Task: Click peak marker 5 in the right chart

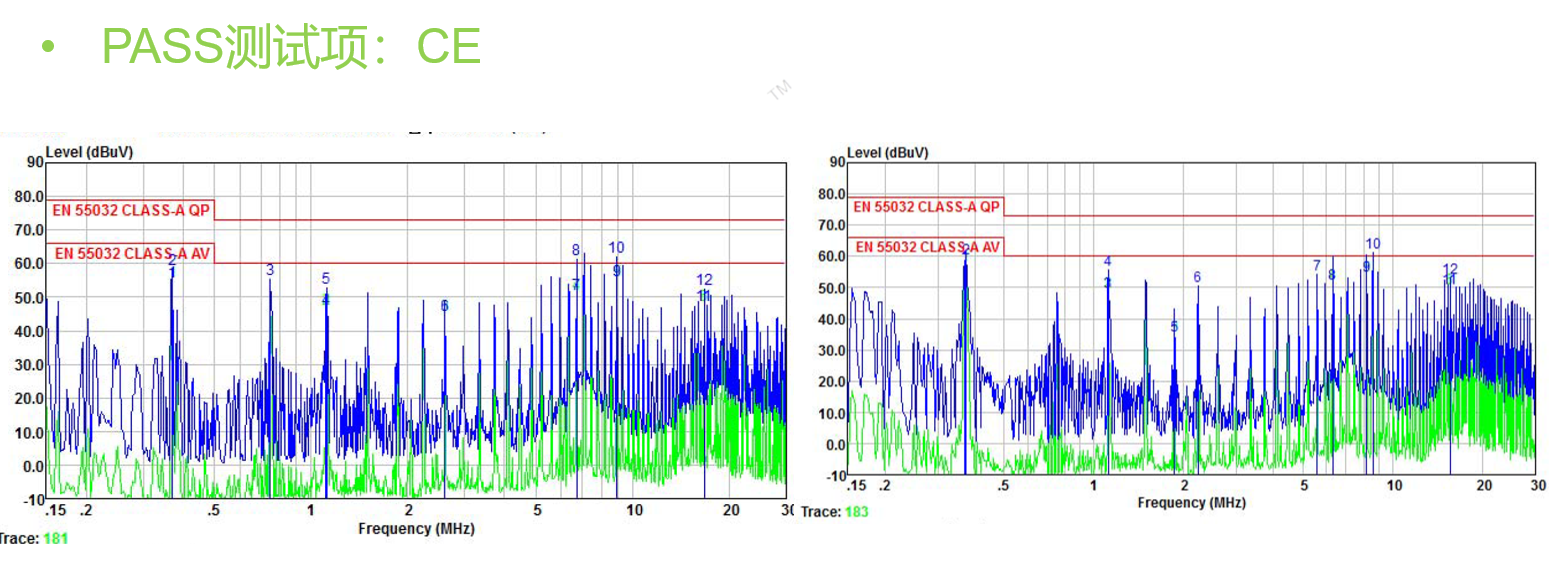Action: click(x=1174, y=327)
